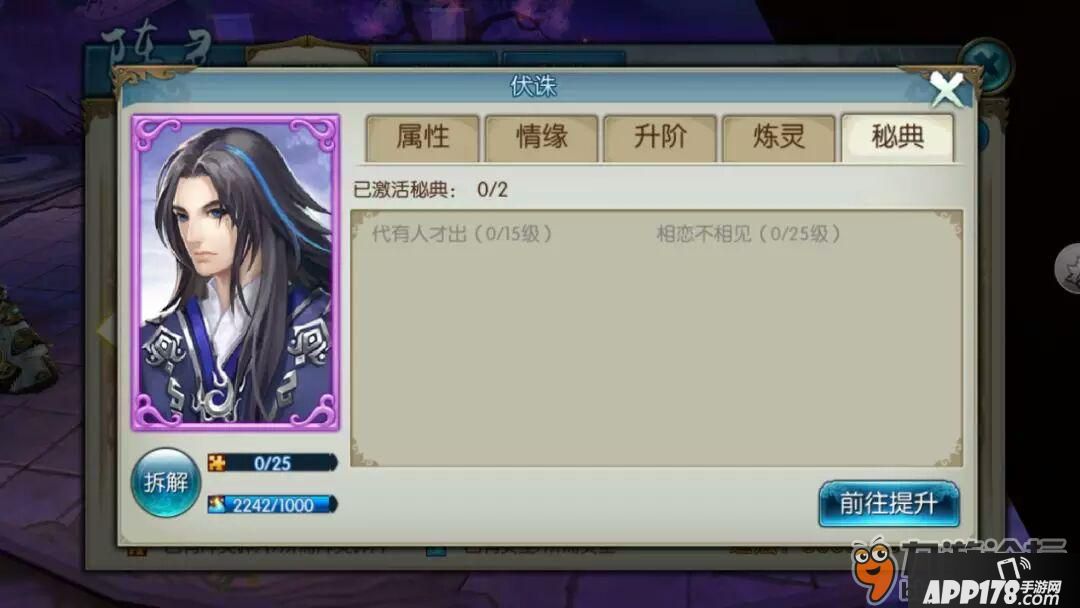This screenshot has width=1080, height=608.
Task: Click the orange mascot logo icon
Action: click(873, 569)
